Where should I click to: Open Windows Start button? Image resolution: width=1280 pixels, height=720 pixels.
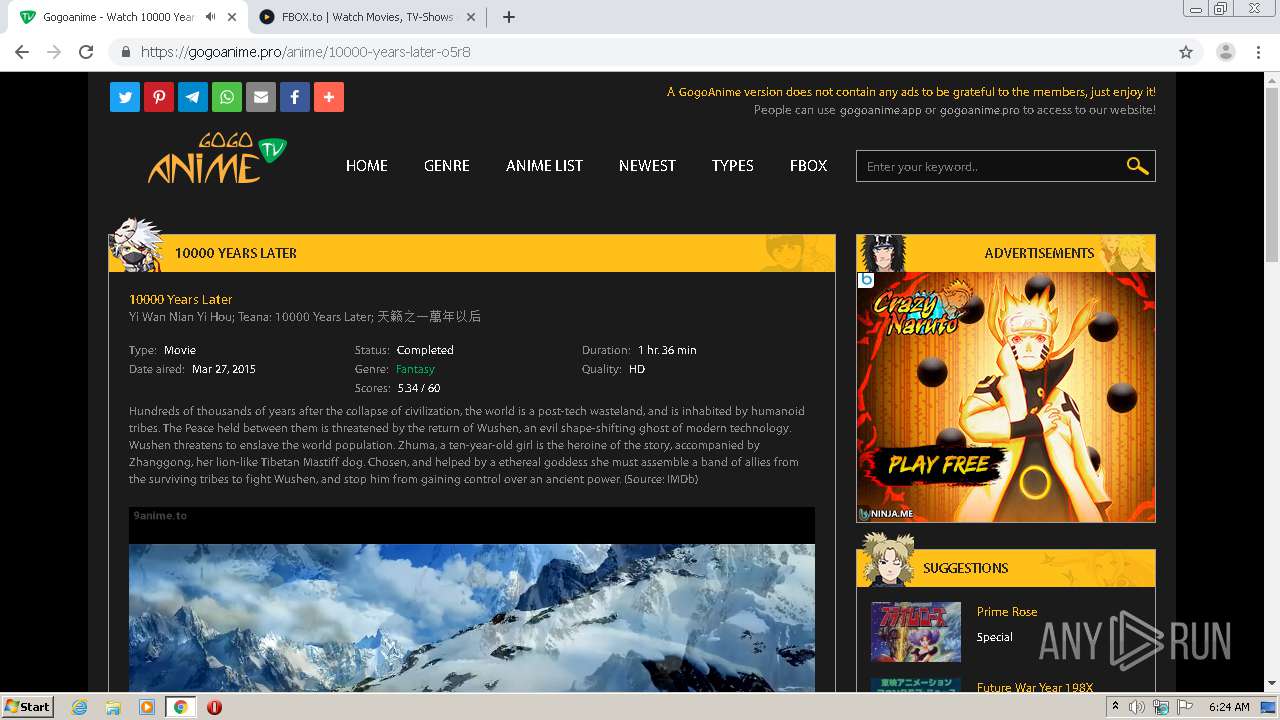click(x=28, y=706)
